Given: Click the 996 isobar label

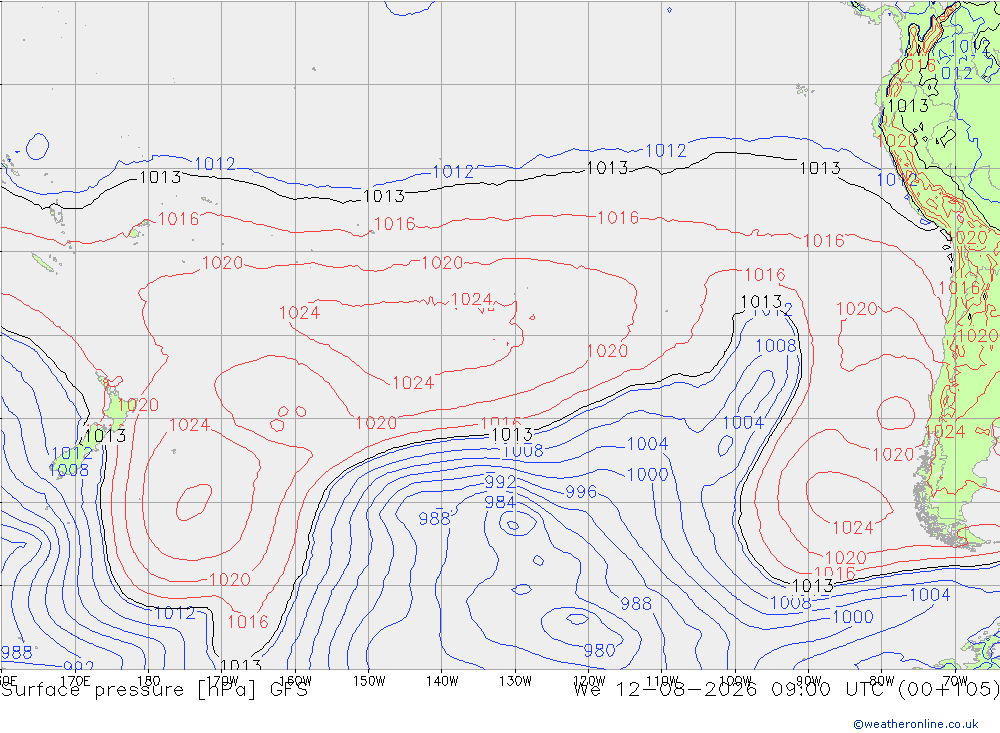Looking at the screenshot, I should coord(581,492).
